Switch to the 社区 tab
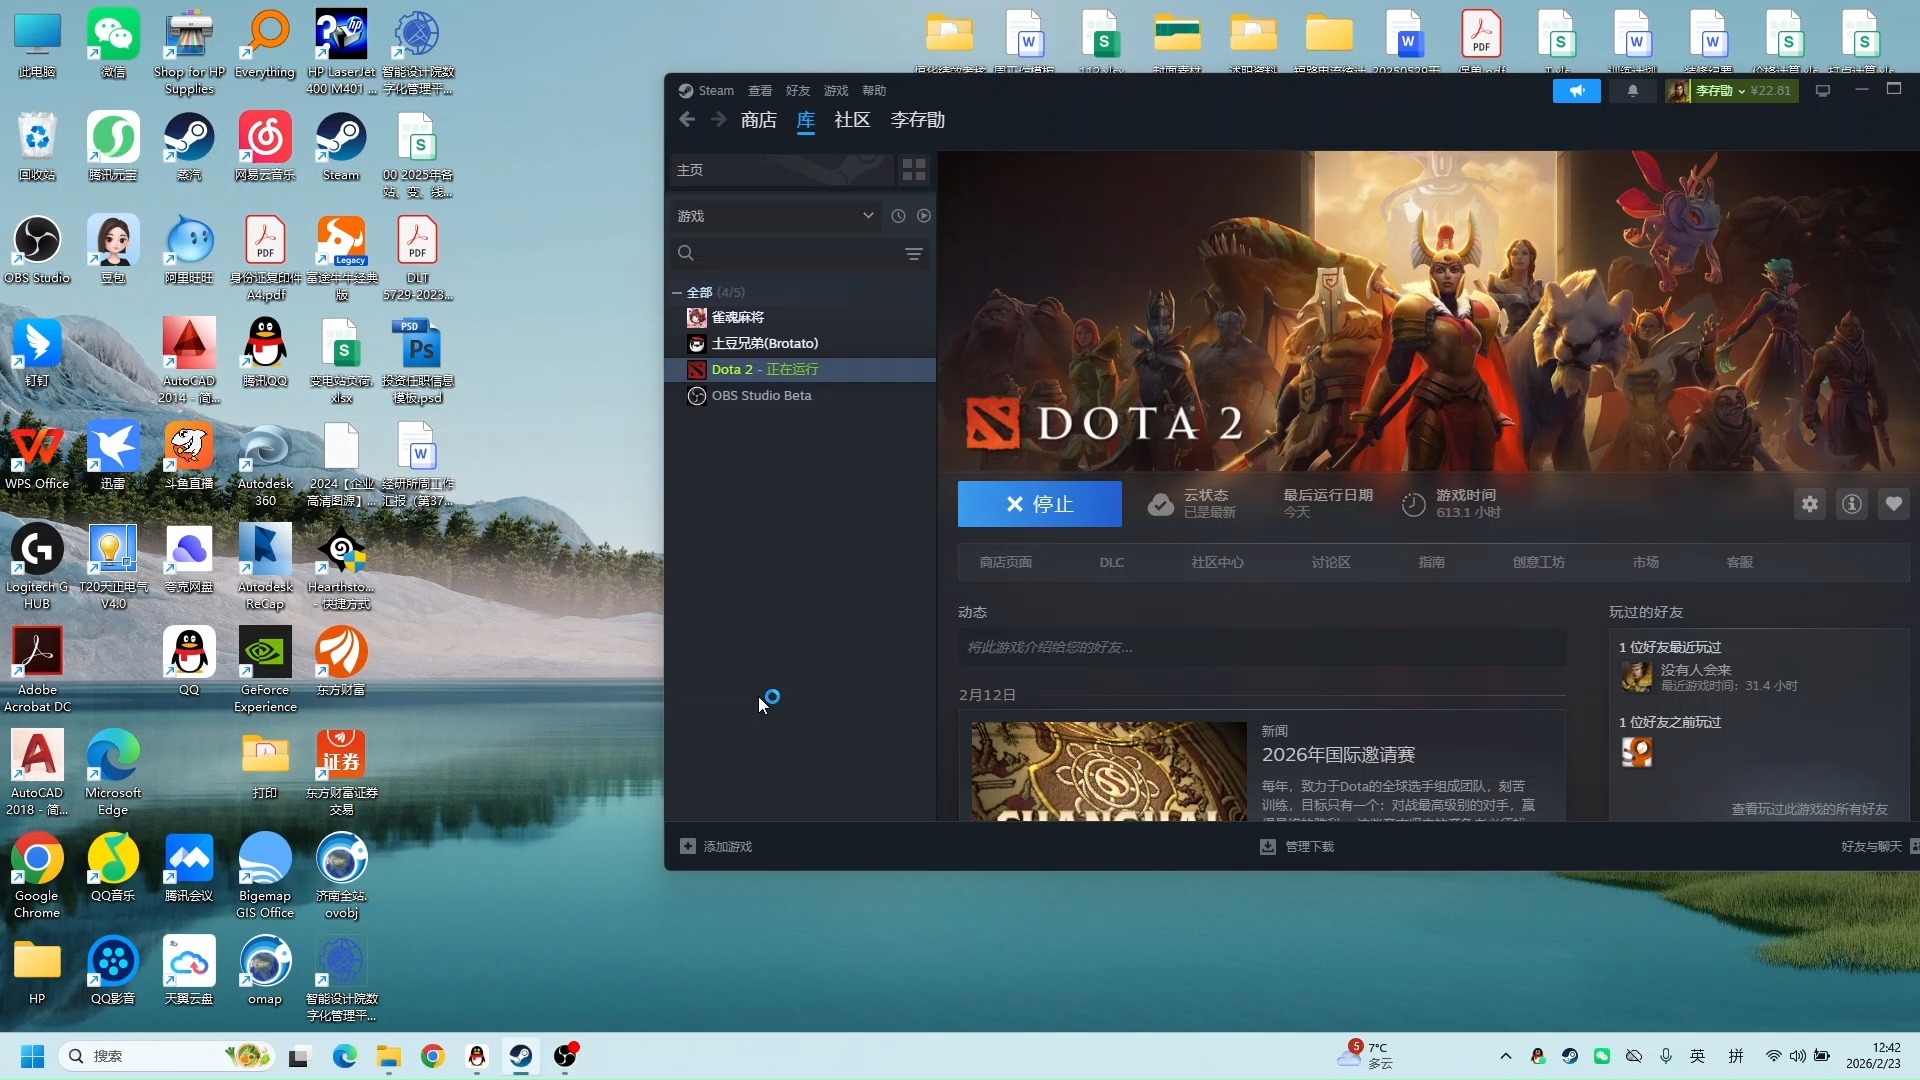 [x=852, y=120]
